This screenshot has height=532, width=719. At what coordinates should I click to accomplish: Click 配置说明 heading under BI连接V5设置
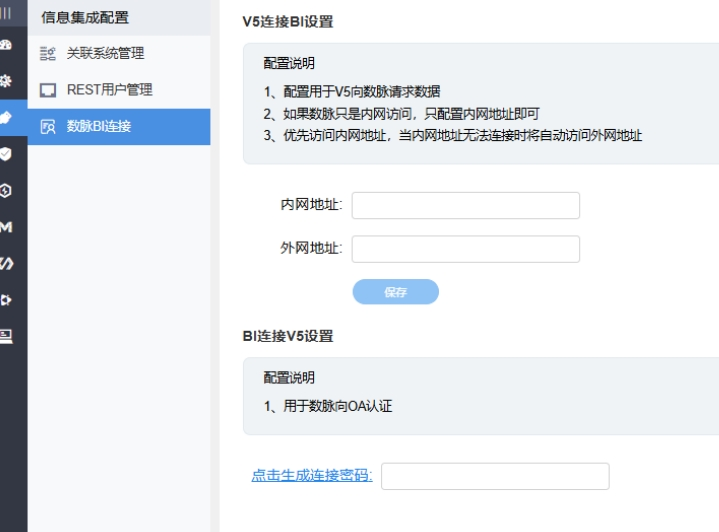coord(289,378)
